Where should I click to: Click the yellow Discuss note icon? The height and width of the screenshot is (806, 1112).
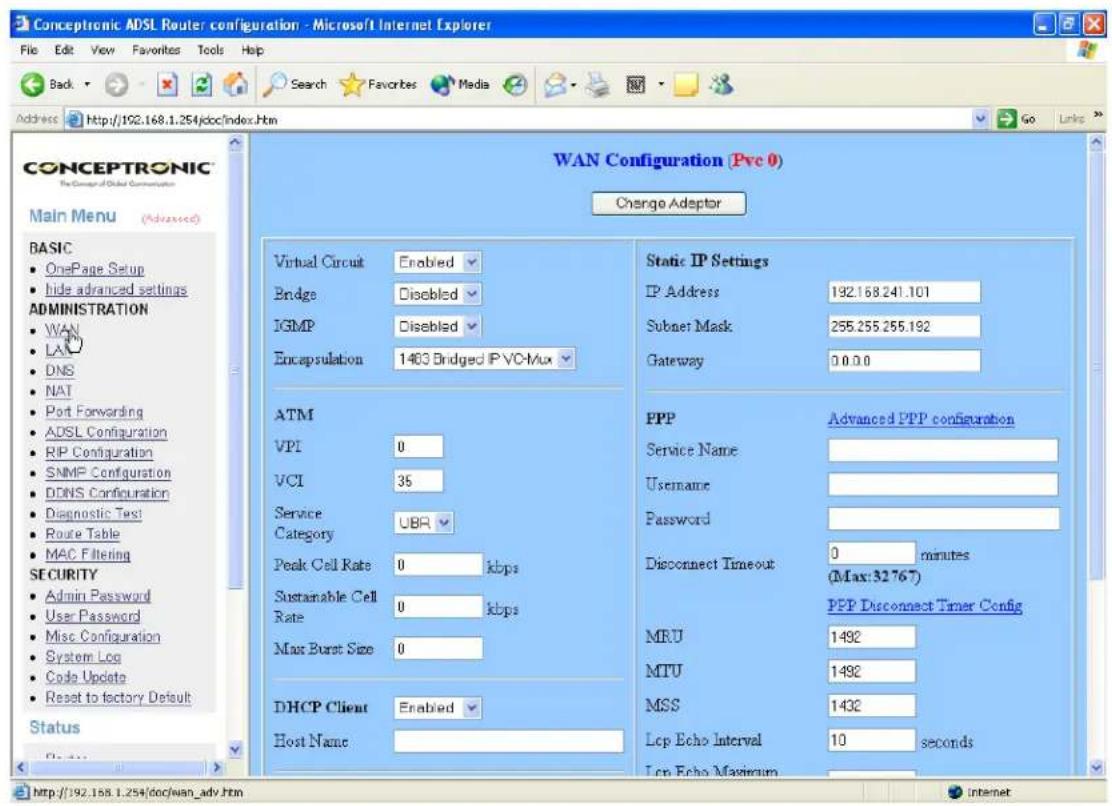(x=685, y=85)
